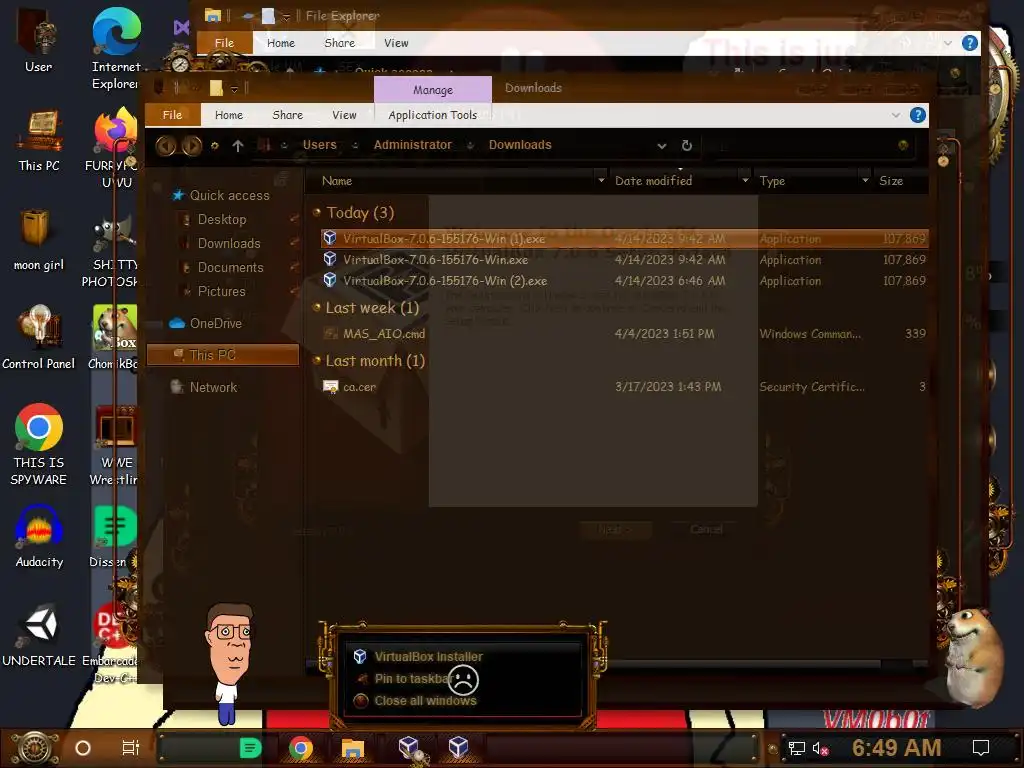Select Pin to taskbar in jump list
This screenshot has width=1024, height=768.
point(412,679)
